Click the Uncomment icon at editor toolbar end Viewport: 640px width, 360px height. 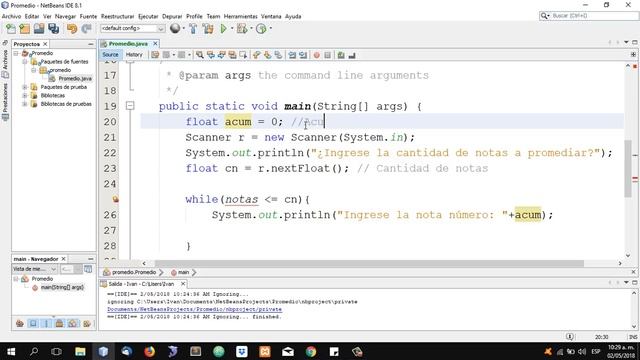(x=352, y=55)
